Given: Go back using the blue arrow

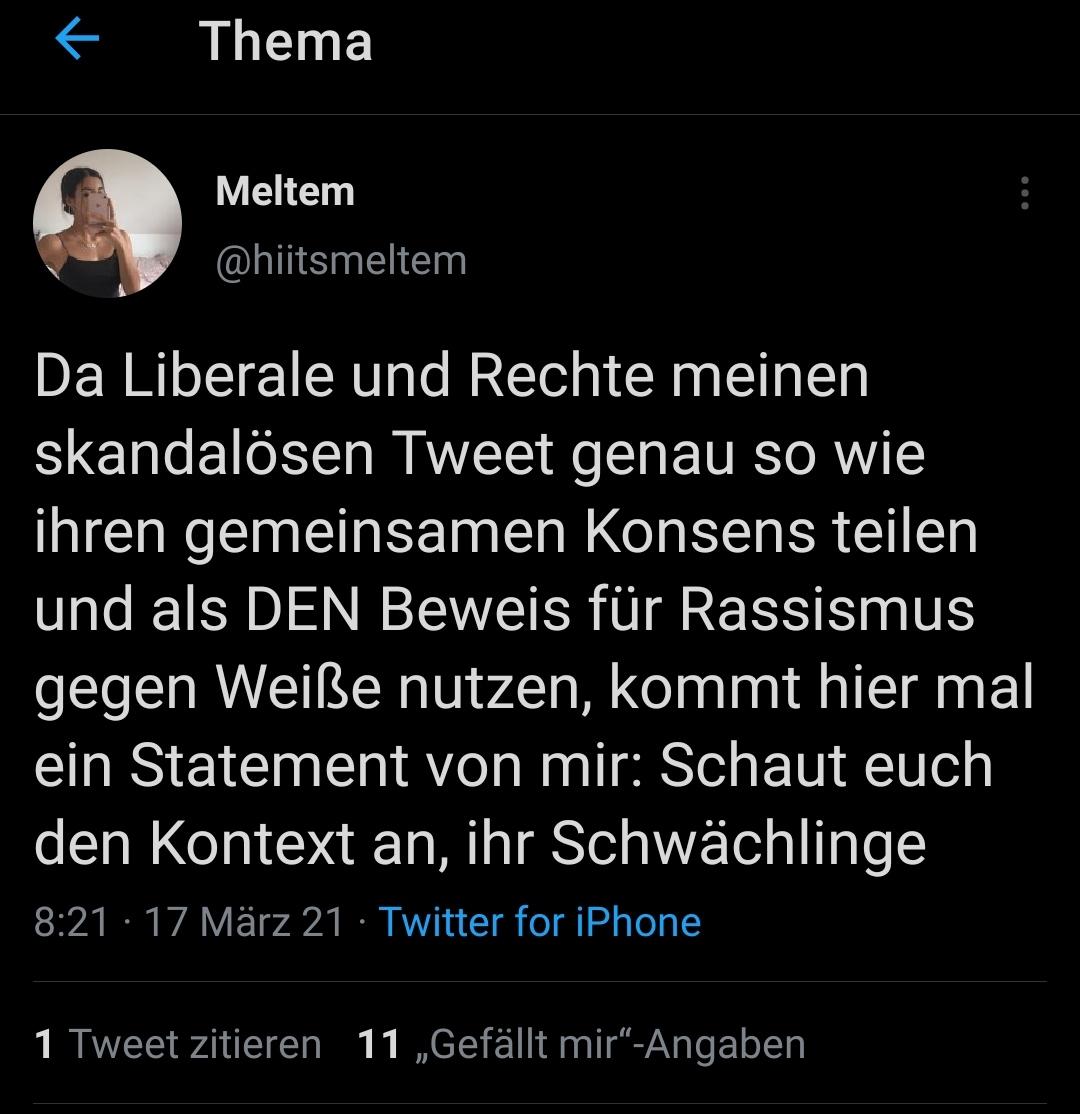Looking at the screenshot, I should click(x=77, y=38).
